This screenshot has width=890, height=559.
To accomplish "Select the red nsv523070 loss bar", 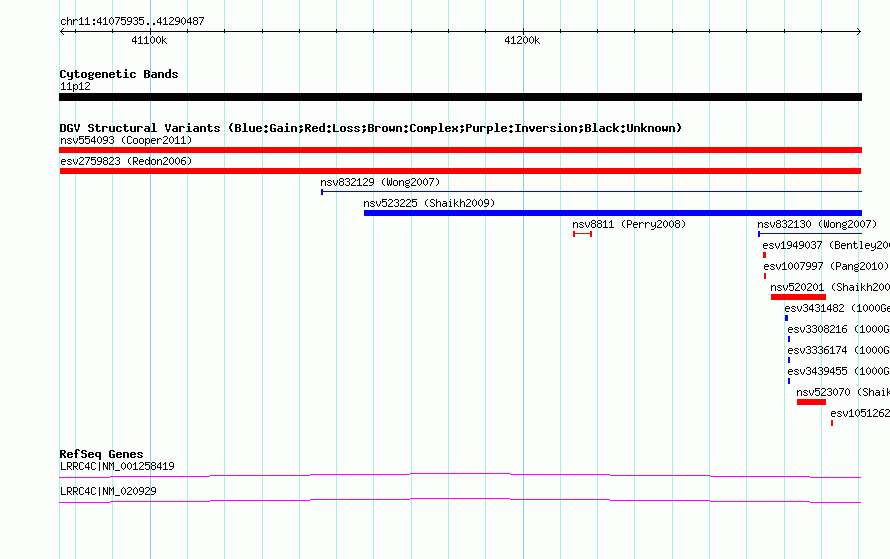I will (x=811, y=402).
